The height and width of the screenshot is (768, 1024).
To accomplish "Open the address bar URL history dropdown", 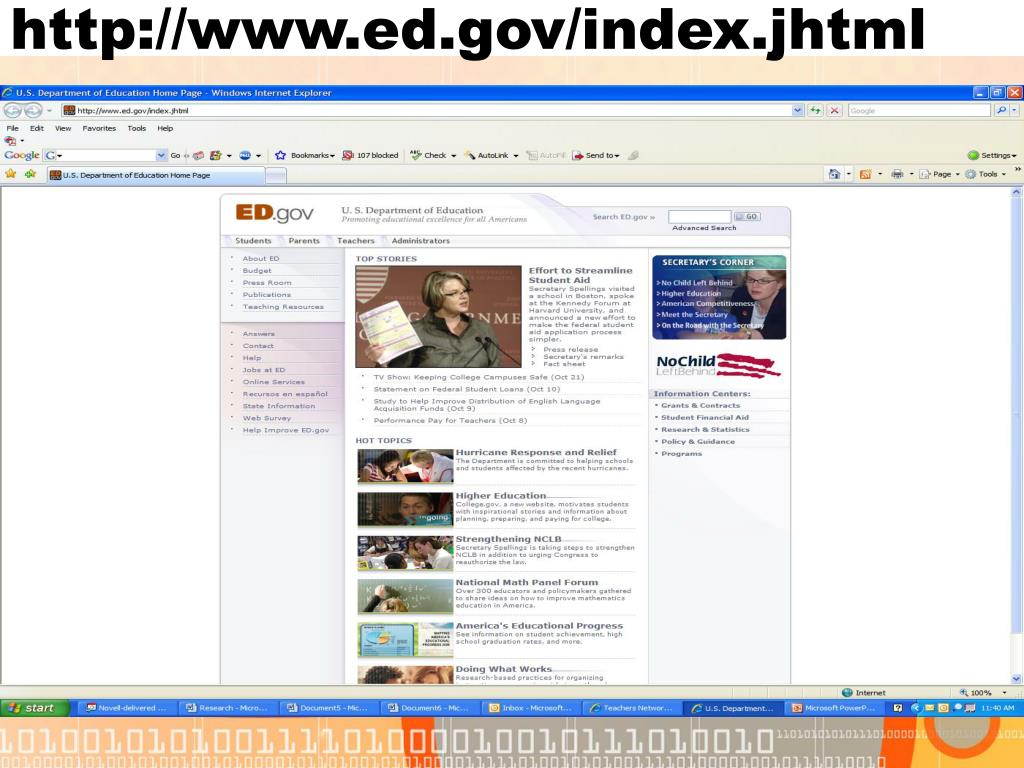I will [x=797, y=110].
